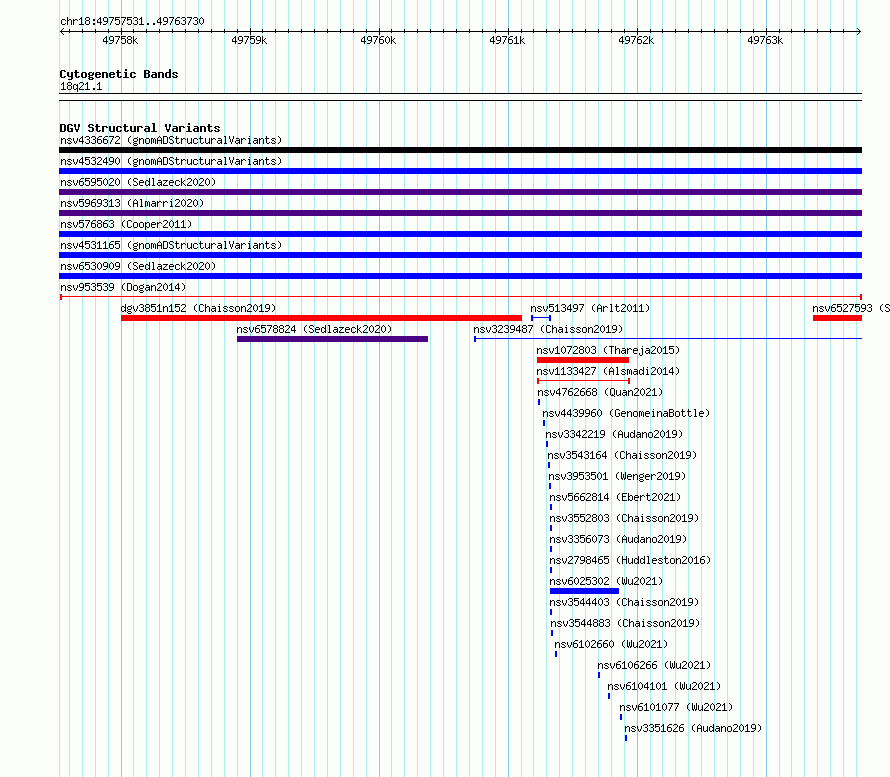Viewport: 890px width, 777px height.
Task: Select the dgv3851n152 Chaisson2019 label
Action: coord(198,308)
